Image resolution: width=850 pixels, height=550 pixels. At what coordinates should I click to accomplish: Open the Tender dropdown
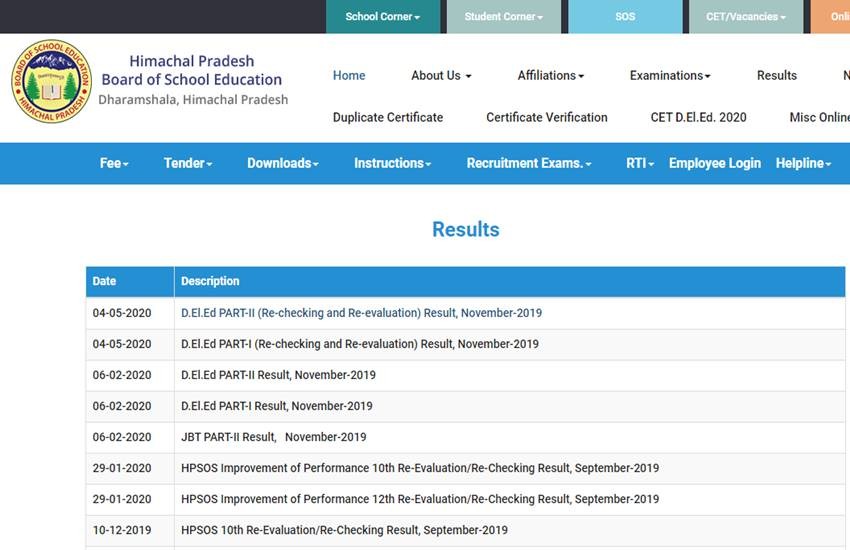coord(188,163)
